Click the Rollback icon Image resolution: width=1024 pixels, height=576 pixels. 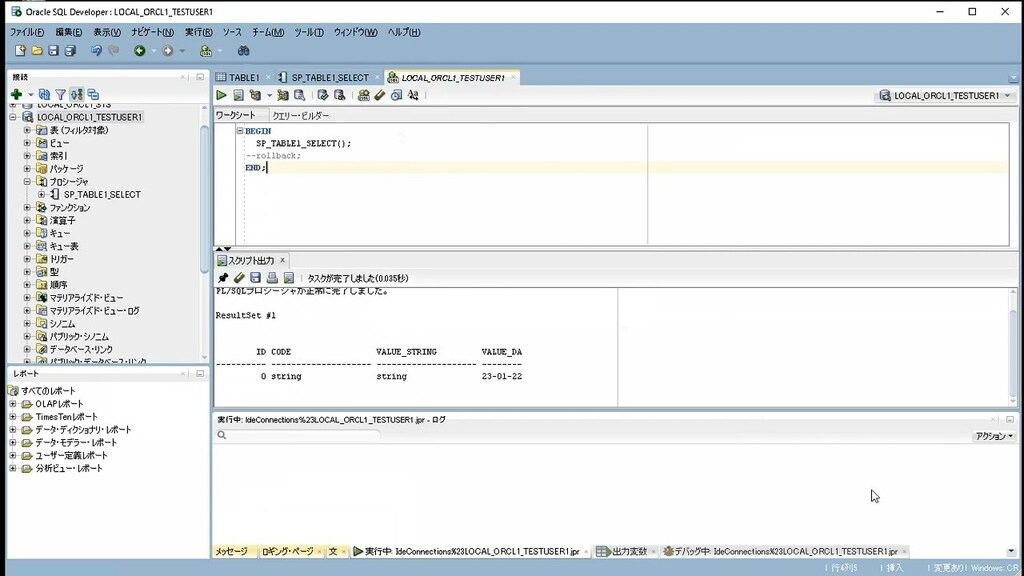pyautogui.click(x=338, y=94)
